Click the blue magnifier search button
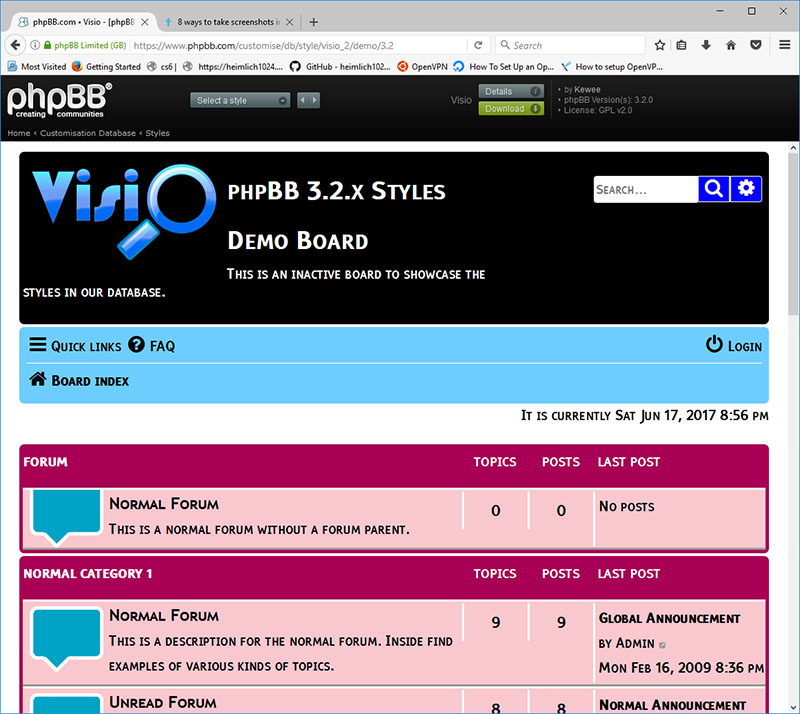 (714, 189)
